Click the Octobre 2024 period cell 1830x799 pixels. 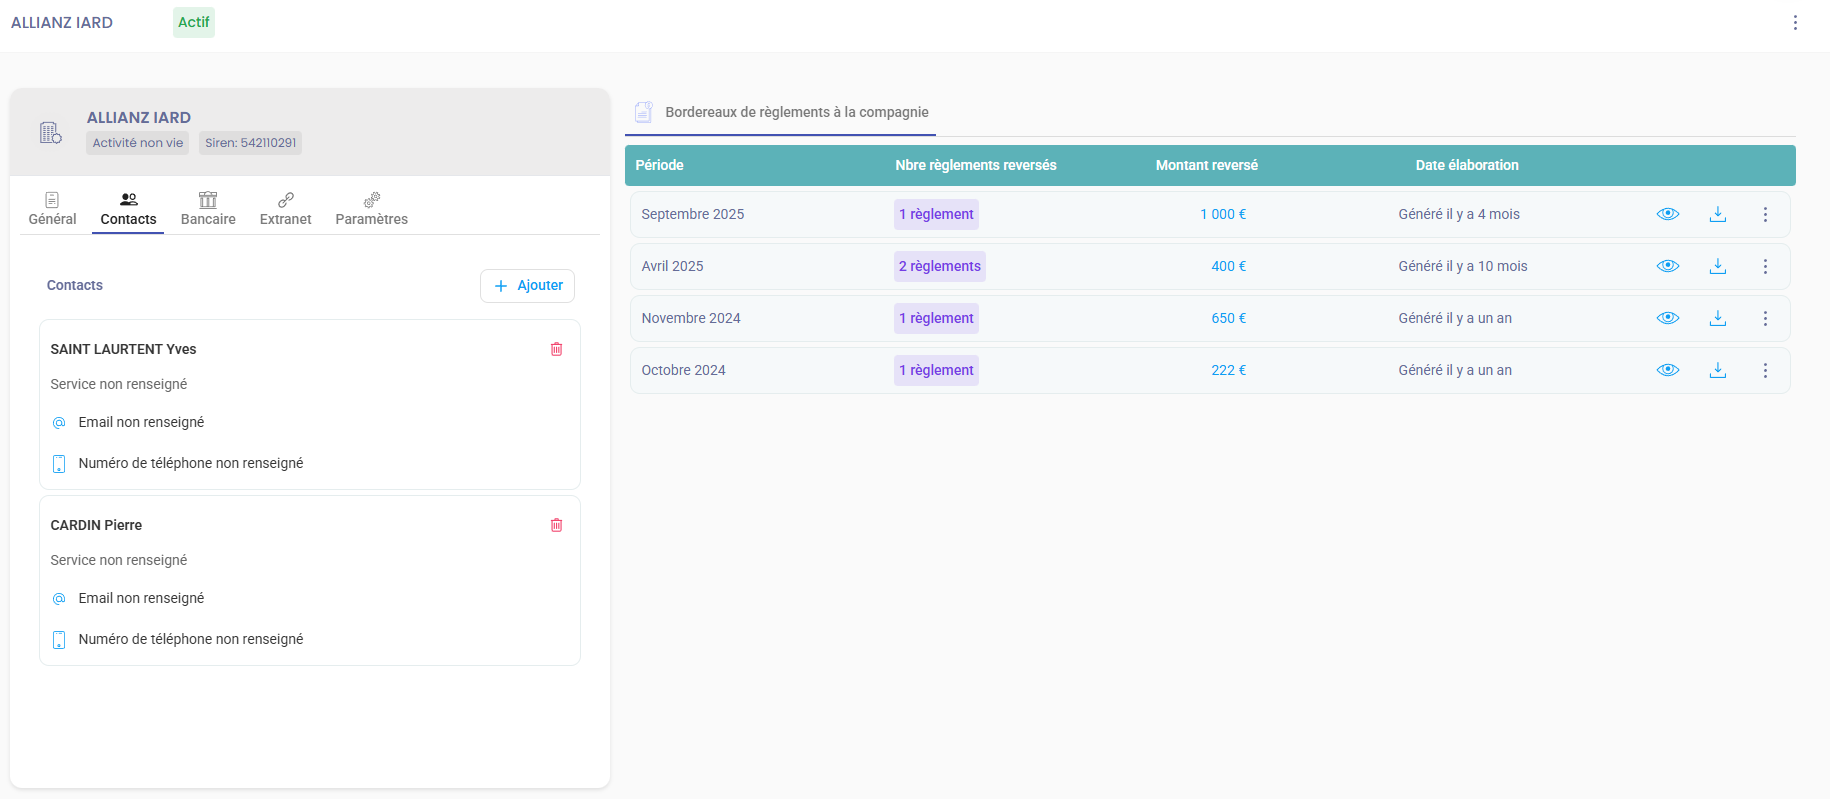tap(683, 370)
